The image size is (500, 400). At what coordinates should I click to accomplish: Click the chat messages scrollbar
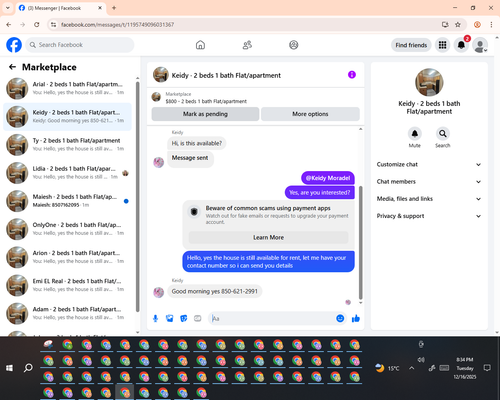(x=360, y=242)
